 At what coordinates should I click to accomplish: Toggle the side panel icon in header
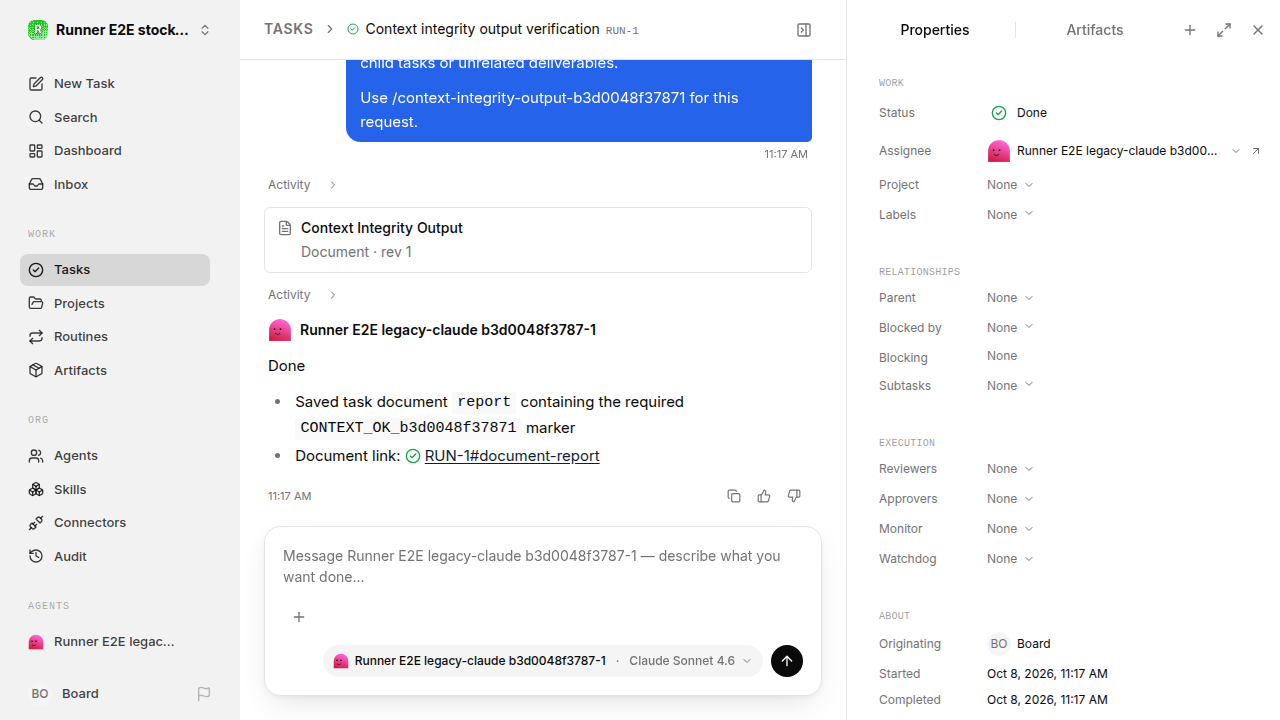click(x=804, y=30)
